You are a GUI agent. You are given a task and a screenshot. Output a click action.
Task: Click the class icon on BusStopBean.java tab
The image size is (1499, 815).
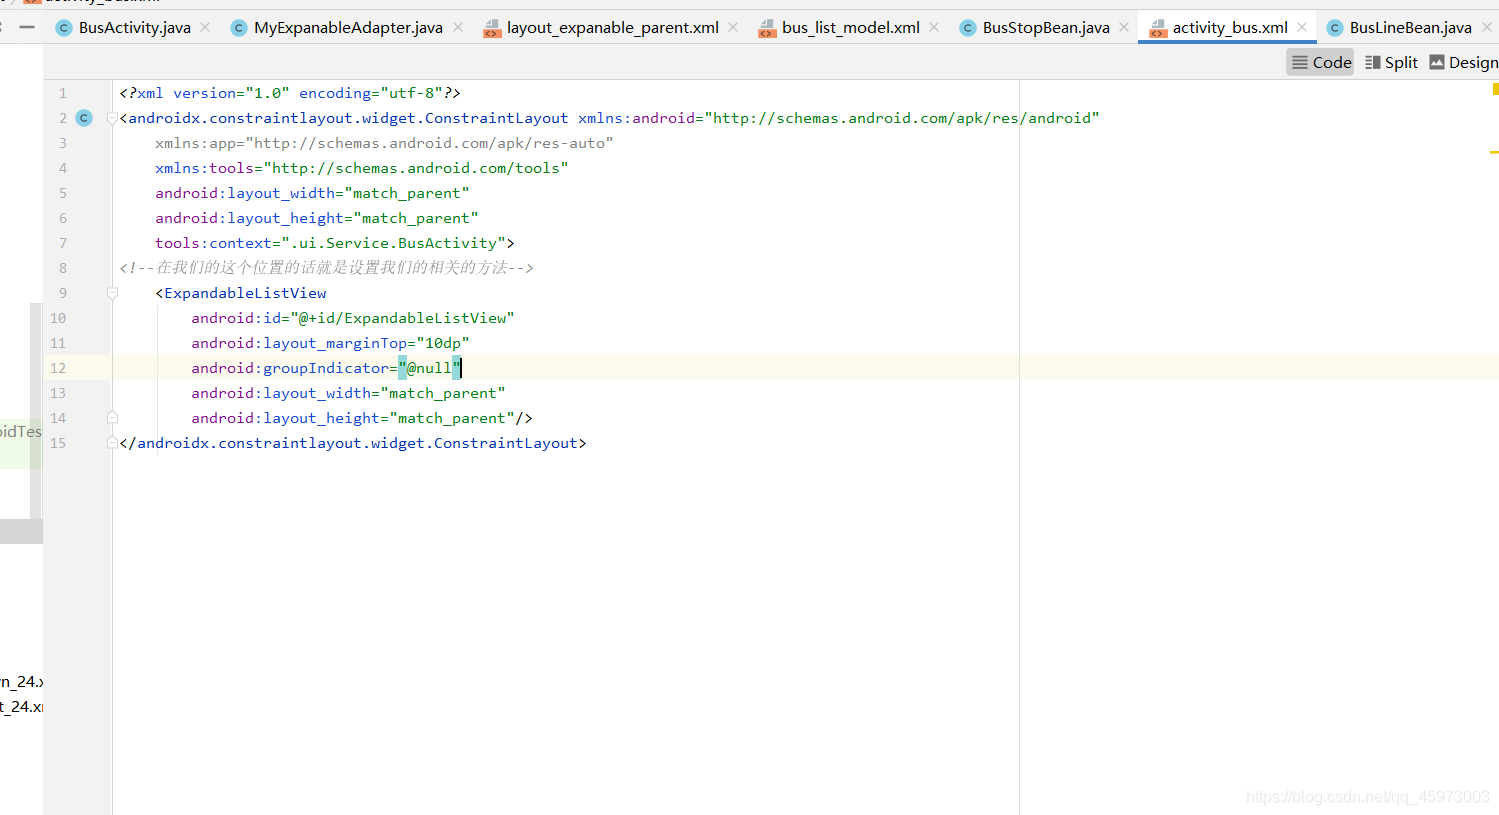(966, 27)
